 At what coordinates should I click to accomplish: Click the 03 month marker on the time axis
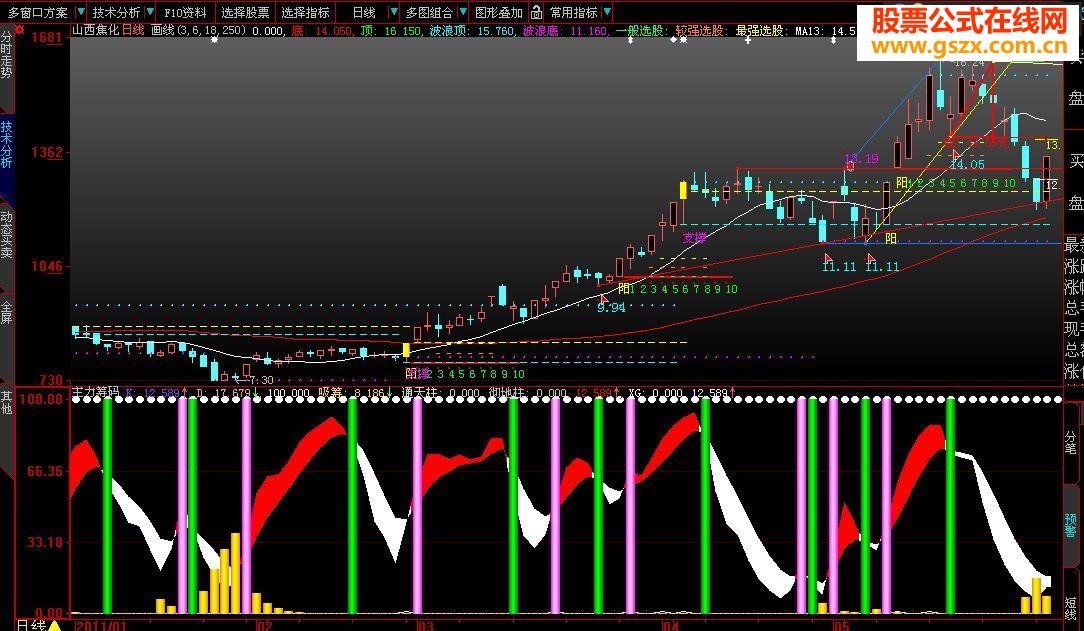coord(424,625)
